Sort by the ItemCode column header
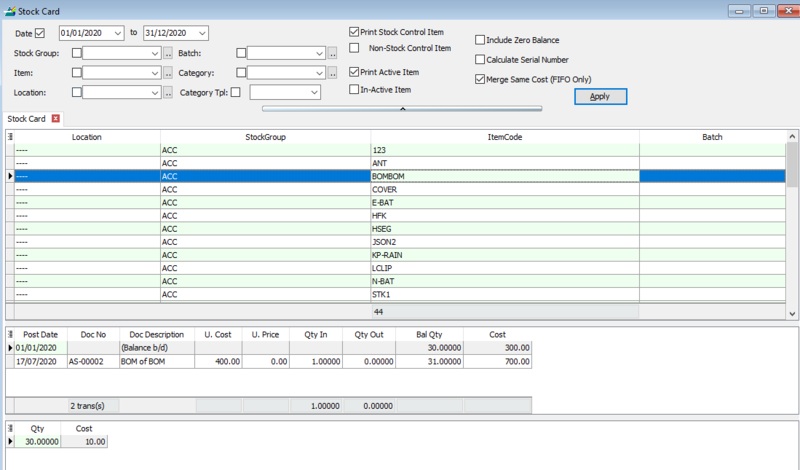This screenshot has height=470, width=800. [x=504, y=137]
